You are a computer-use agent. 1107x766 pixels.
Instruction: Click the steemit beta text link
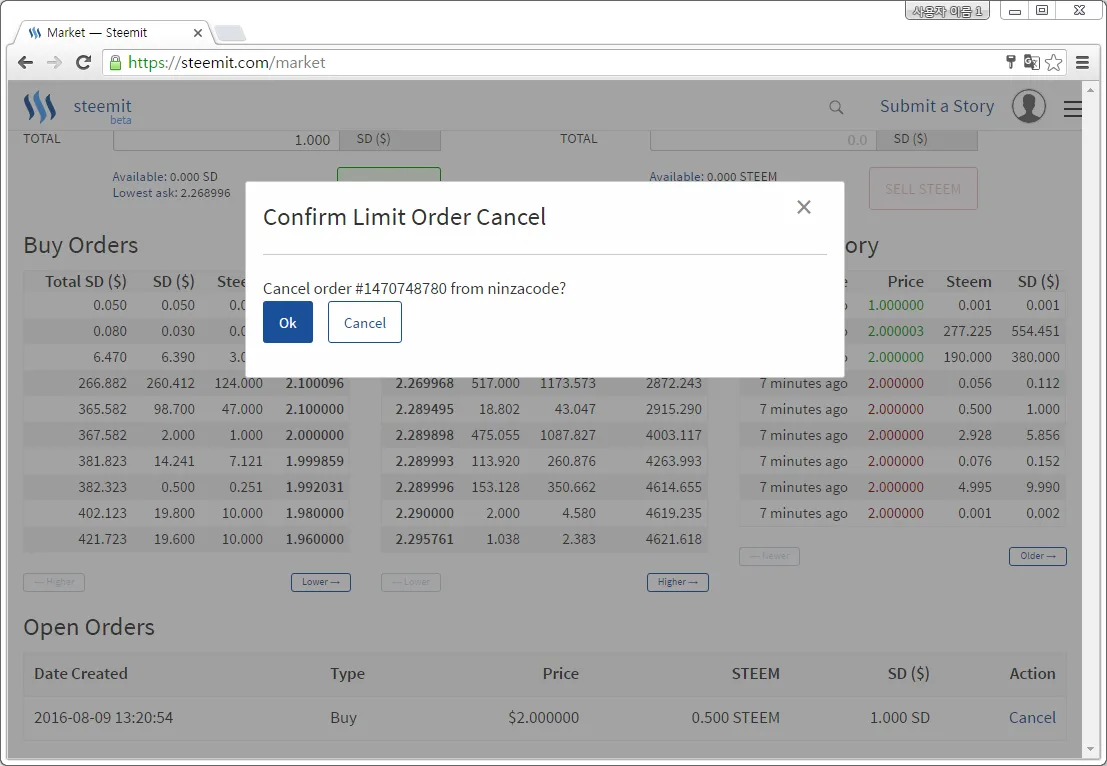[102, 110]
